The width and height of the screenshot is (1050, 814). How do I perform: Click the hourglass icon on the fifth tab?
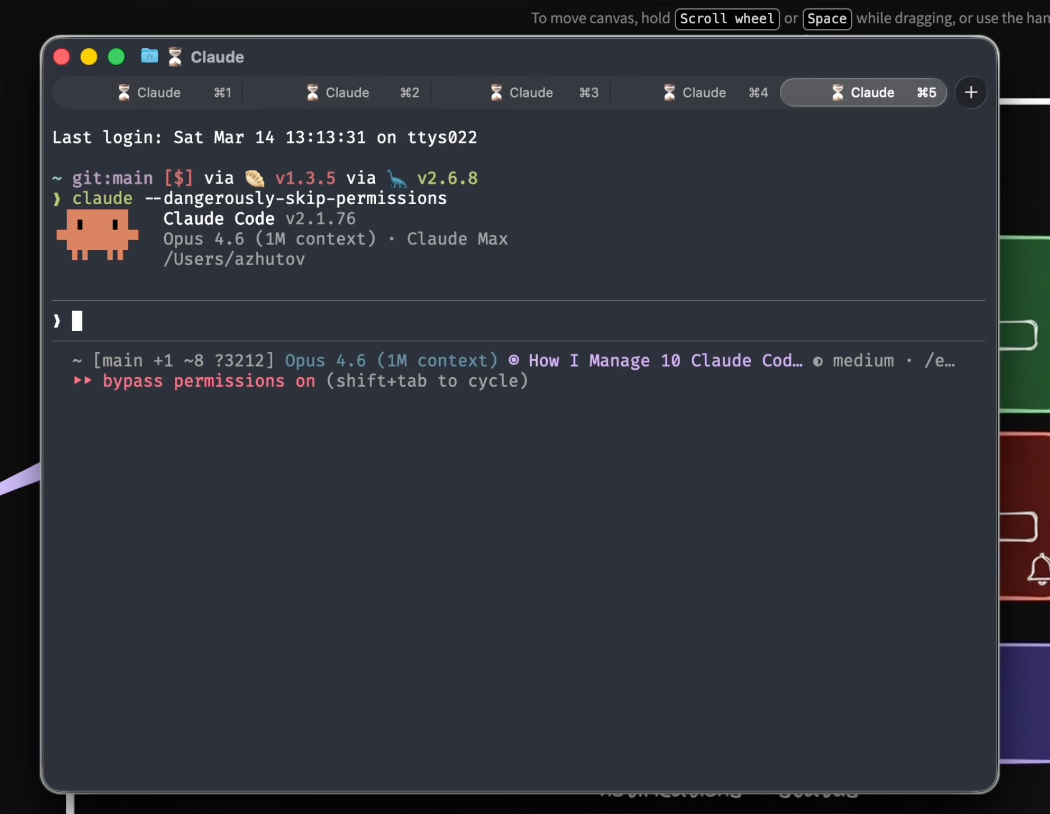pos(838,92)
